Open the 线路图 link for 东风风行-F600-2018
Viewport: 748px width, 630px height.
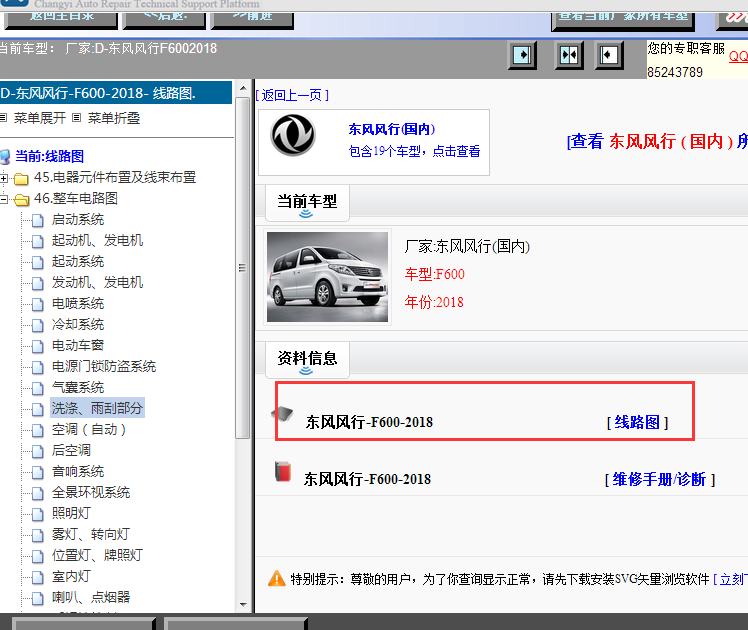637,422
